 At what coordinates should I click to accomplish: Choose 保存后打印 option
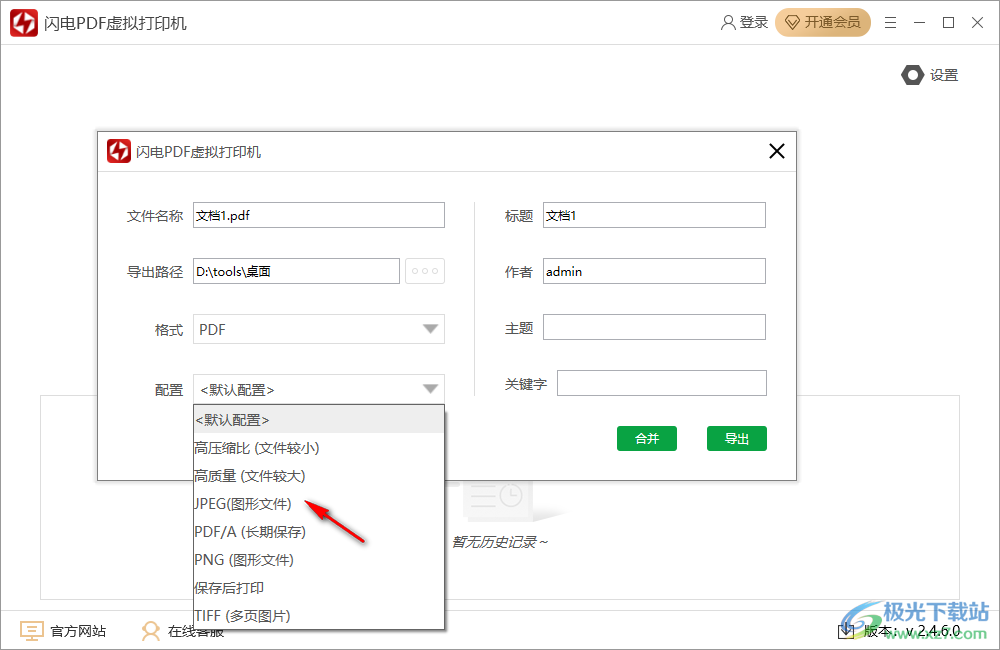tap(318, 588)
